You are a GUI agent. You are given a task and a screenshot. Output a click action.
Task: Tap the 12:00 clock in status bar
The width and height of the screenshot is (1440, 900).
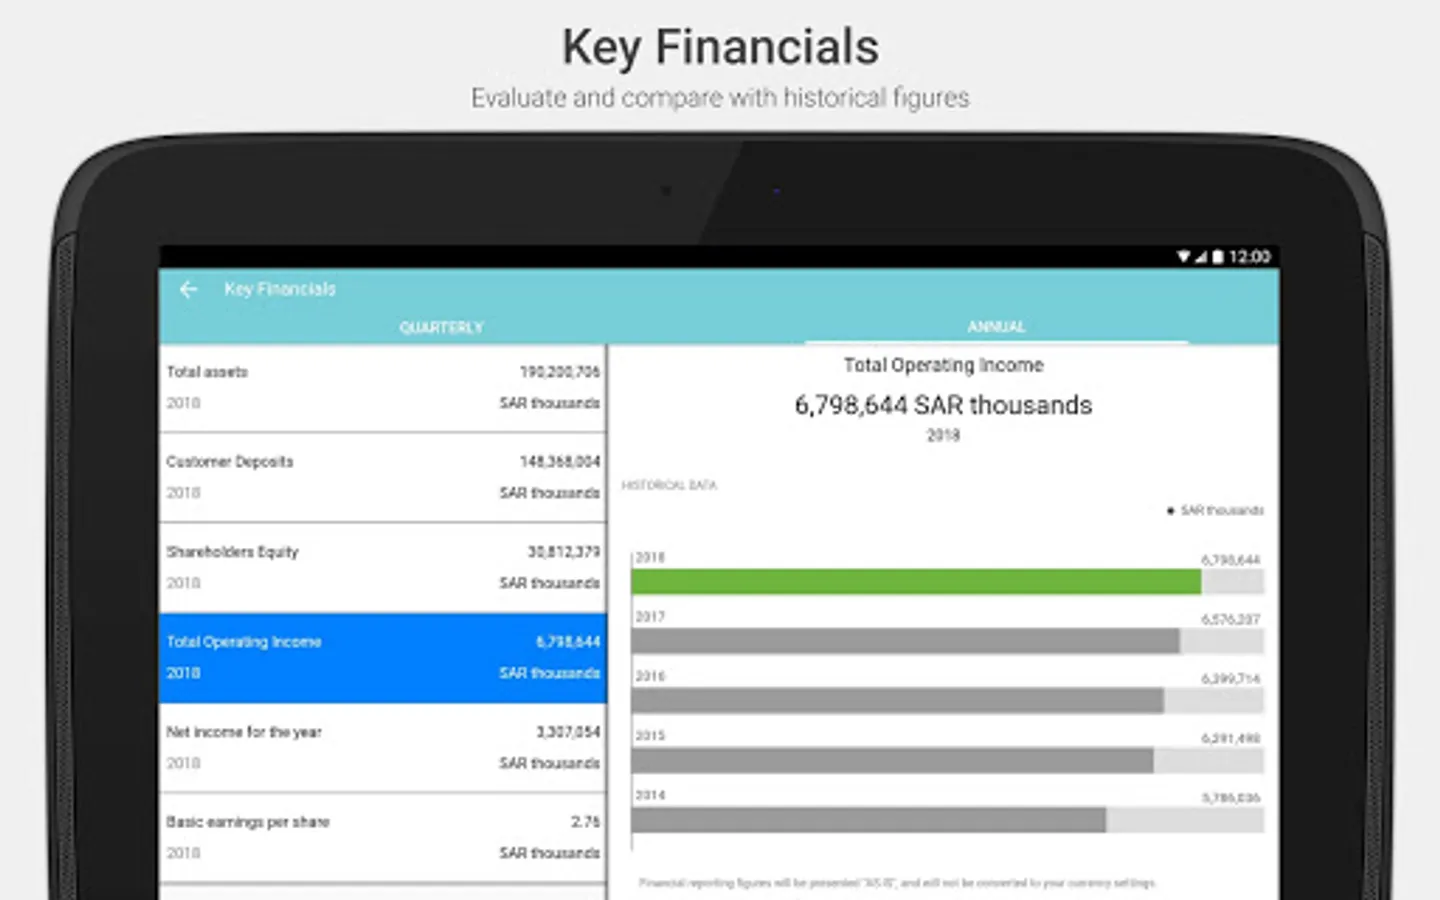click(1250, 257)
